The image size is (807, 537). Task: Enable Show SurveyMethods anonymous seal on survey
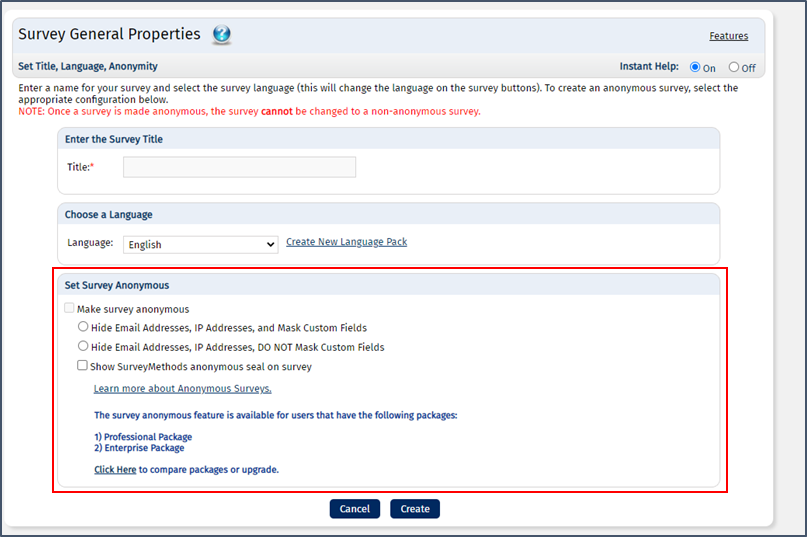pyautogui.click(x=82, y=365)
